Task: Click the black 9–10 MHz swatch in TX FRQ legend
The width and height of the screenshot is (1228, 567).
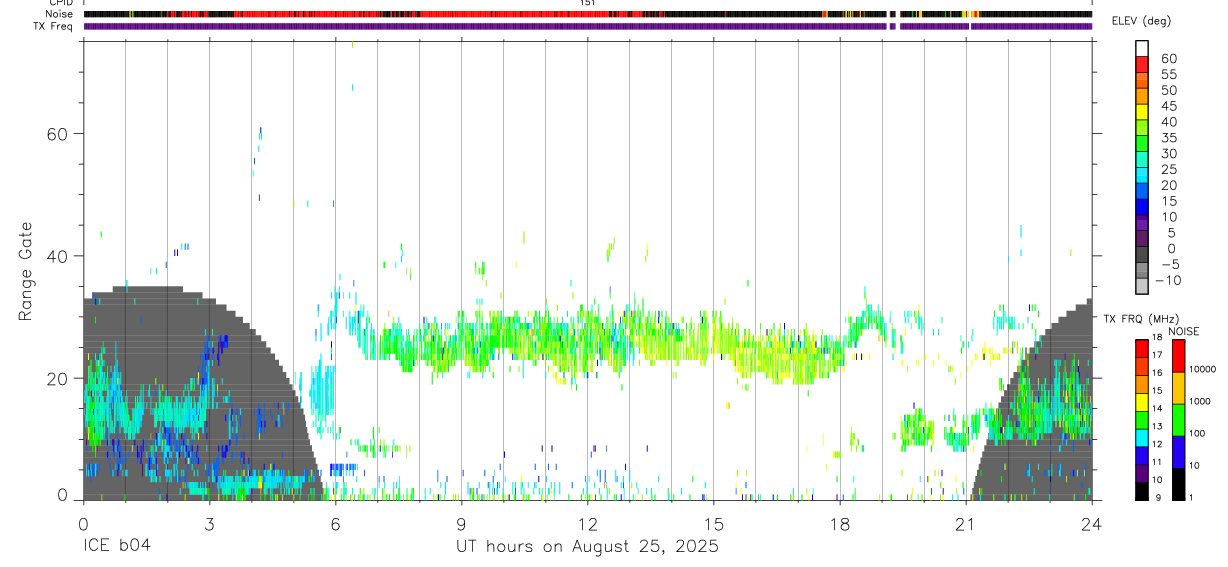Action: (x=1142, y=491)
